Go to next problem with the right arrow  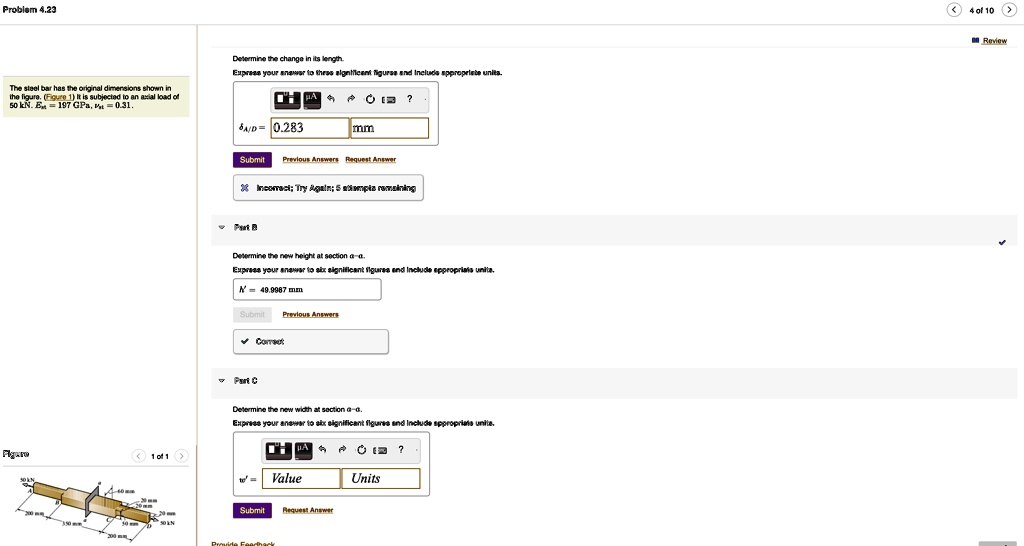pos(1009,10)
